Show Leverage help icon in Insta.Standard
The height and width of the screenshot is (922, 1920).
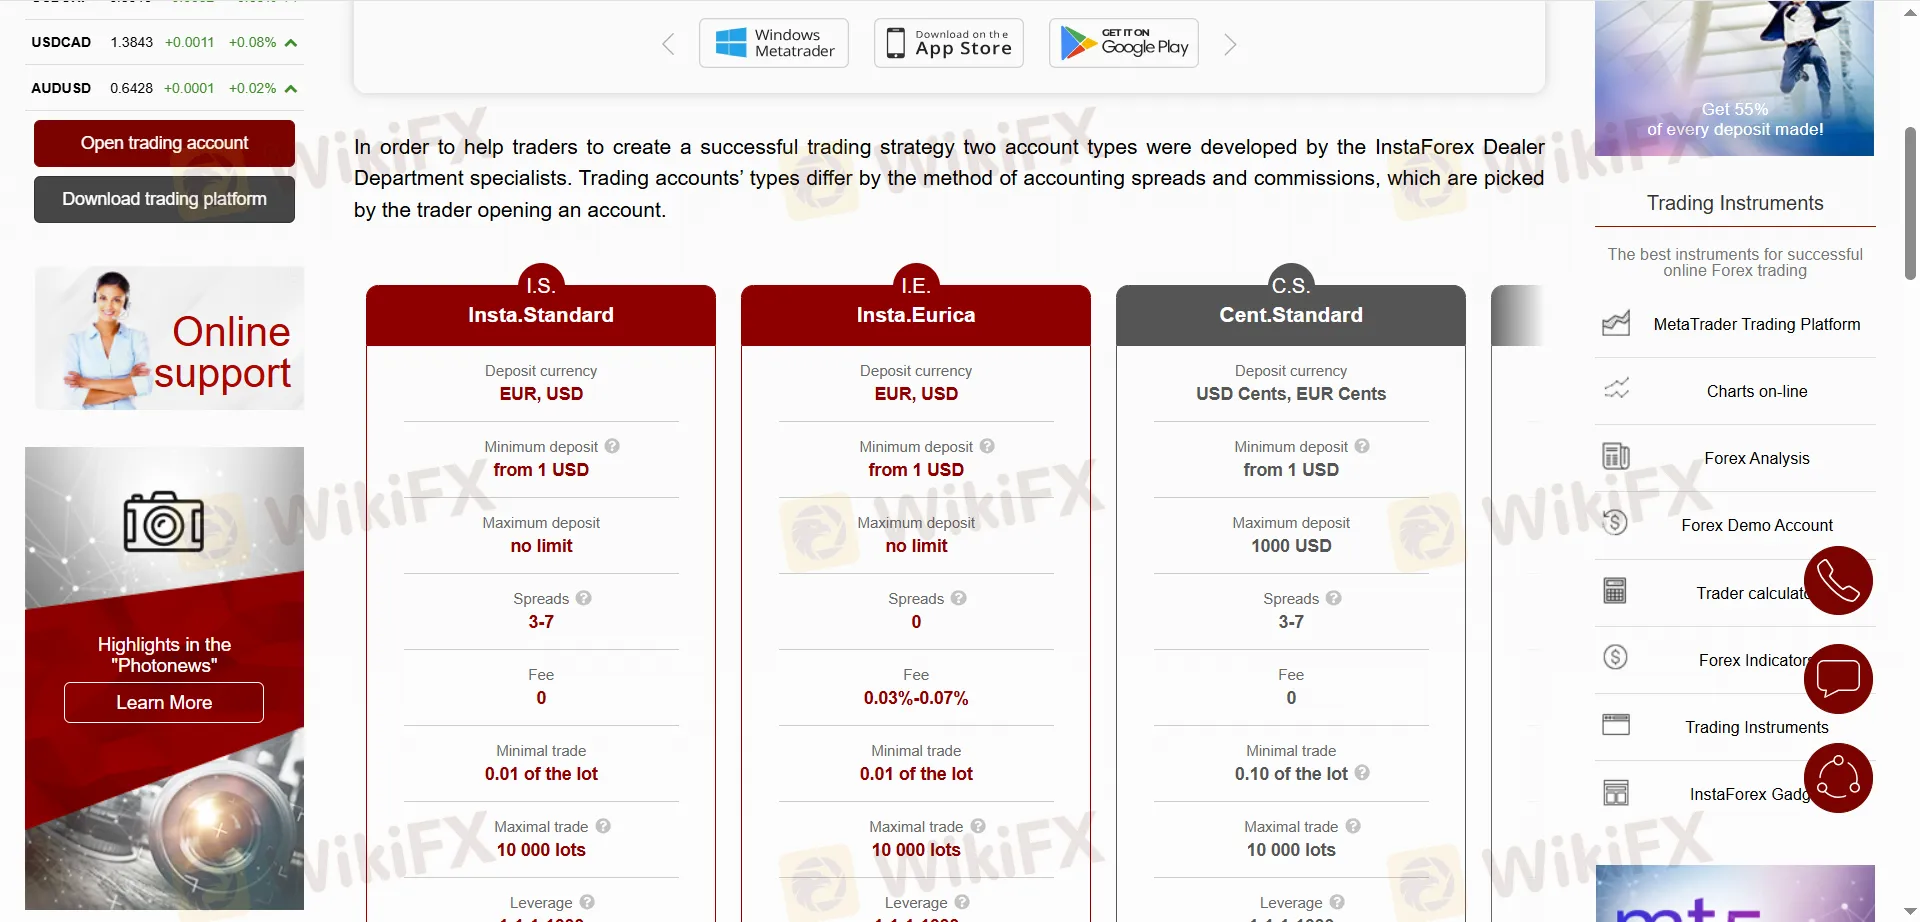tap(587, 902)
